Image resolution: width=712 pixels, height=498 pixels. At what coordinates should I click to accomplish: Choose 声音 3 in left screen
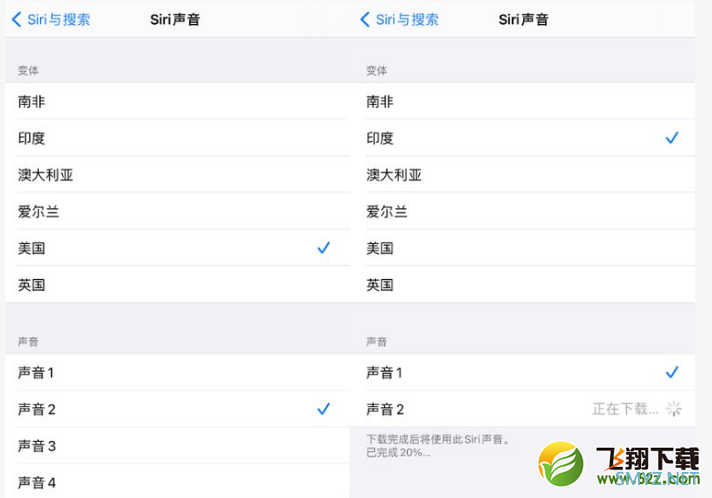pyautogui.click(x=177, y=446)
